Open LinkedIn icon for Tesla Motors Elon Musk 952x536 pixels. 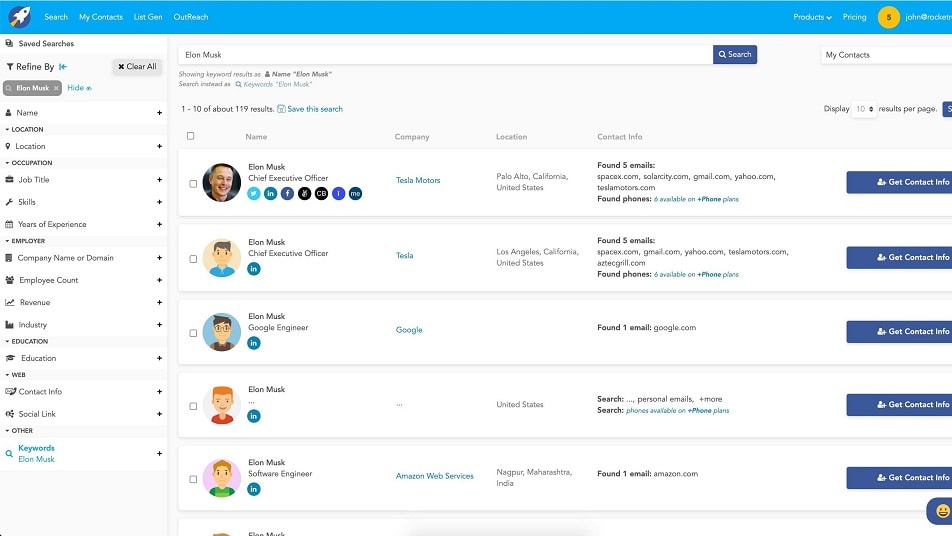271,194
